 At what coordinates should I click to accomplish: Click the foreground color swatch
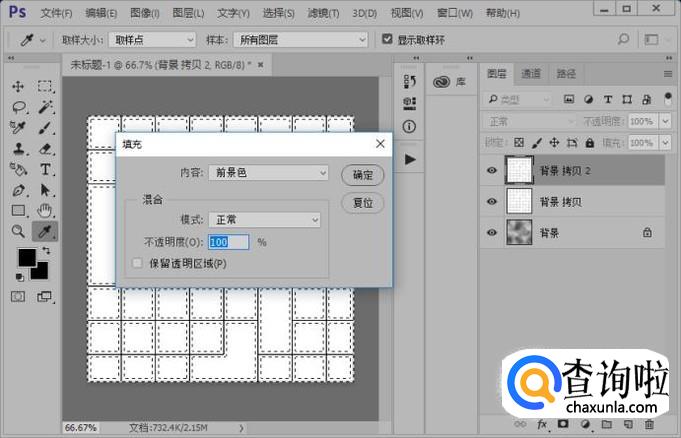tap(26, 258)
